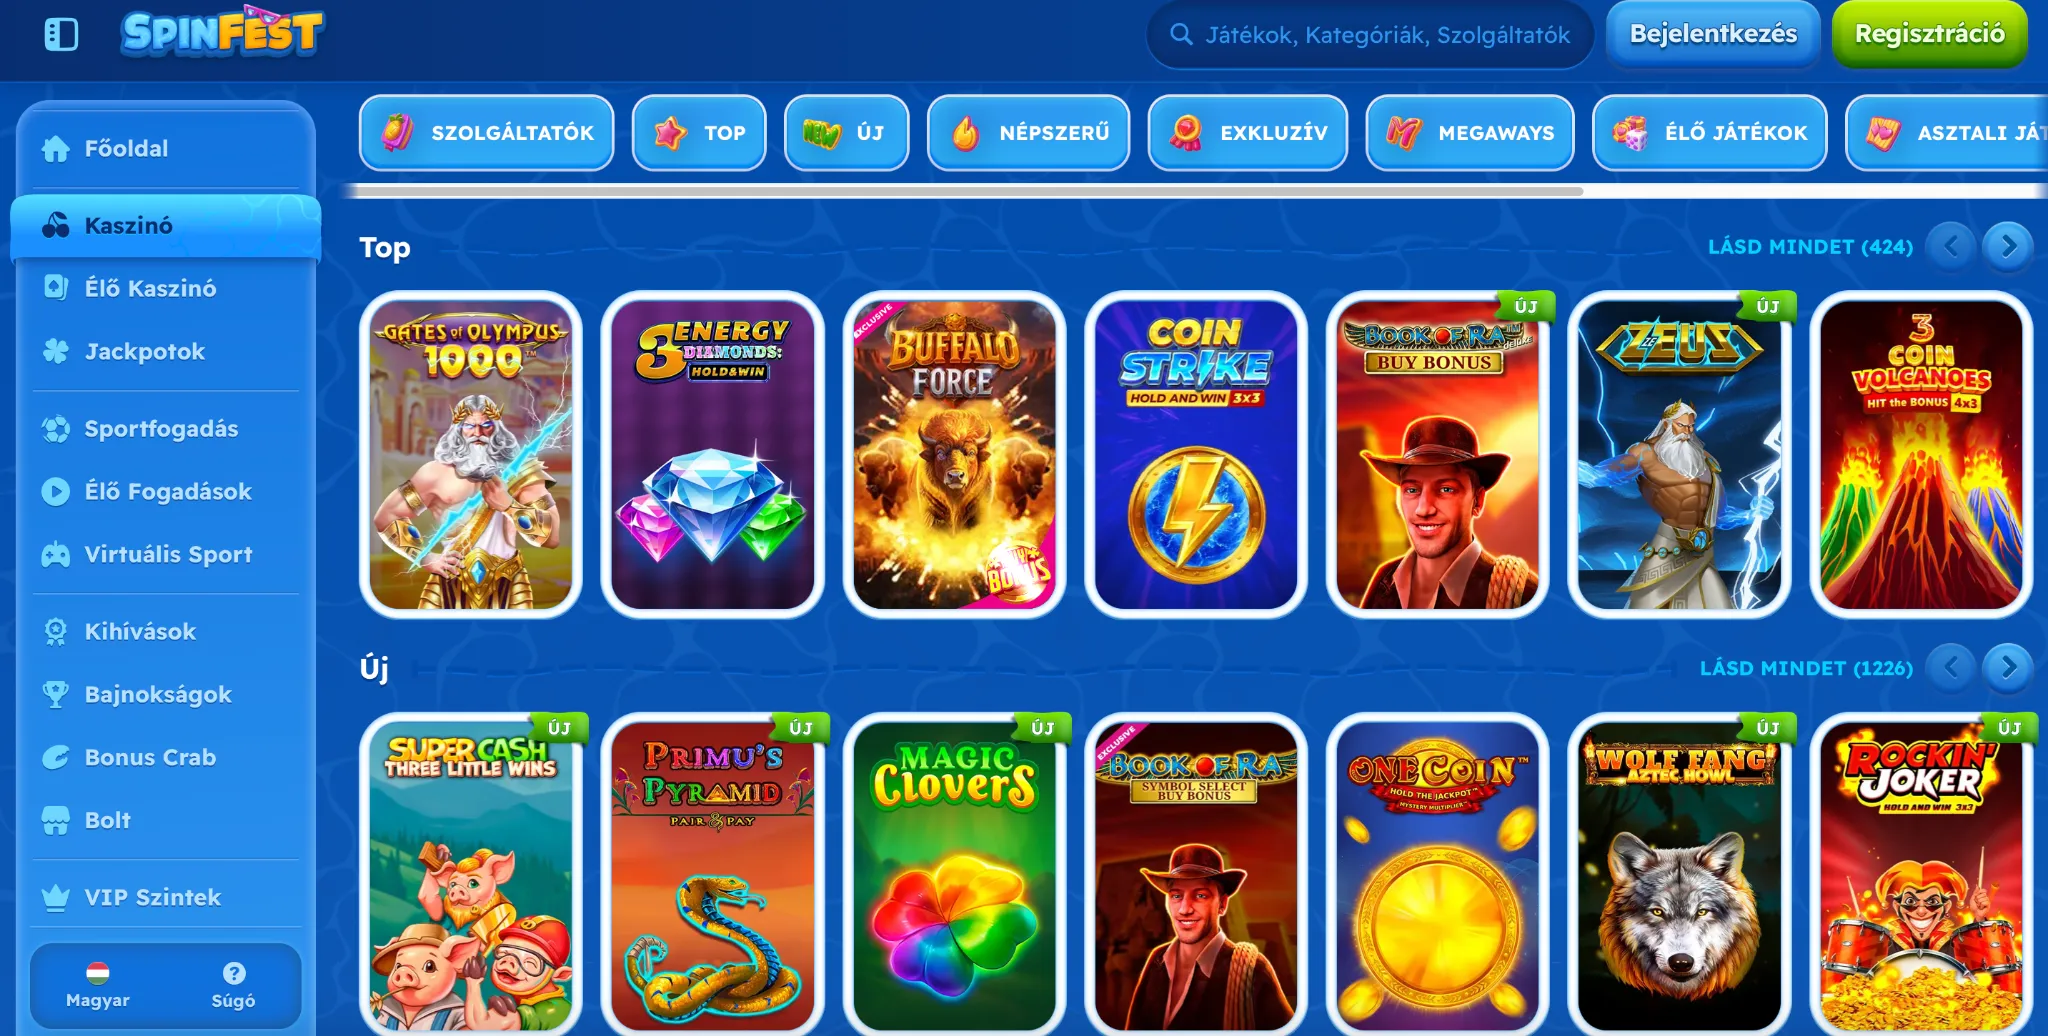Click the Súgó help icon
This screenshot has height=1036, width=2048.
coord(234,973)
